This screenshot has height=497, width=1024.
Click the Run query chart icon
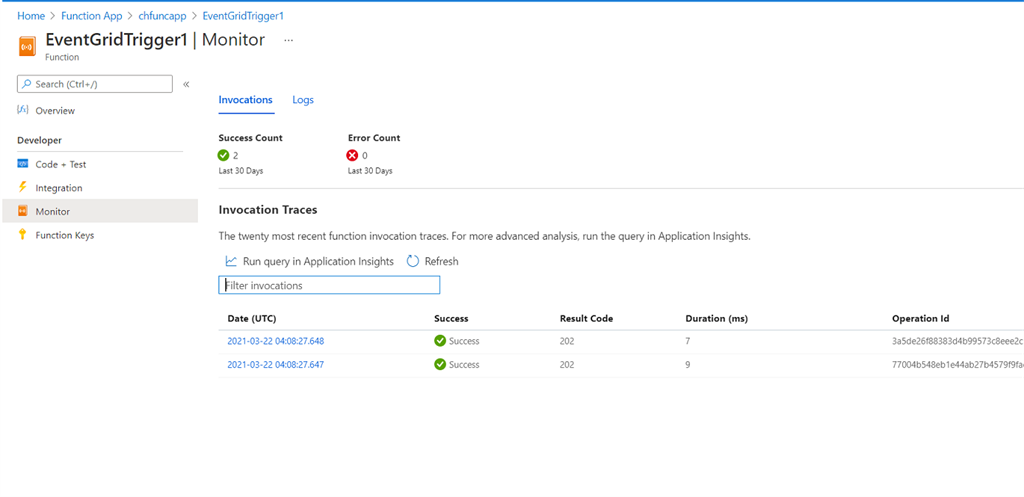pos(231,261)
